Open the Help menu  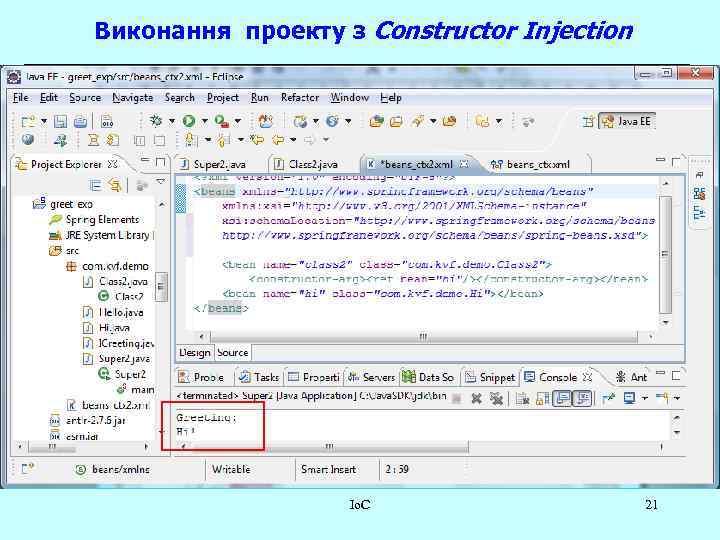391,98
